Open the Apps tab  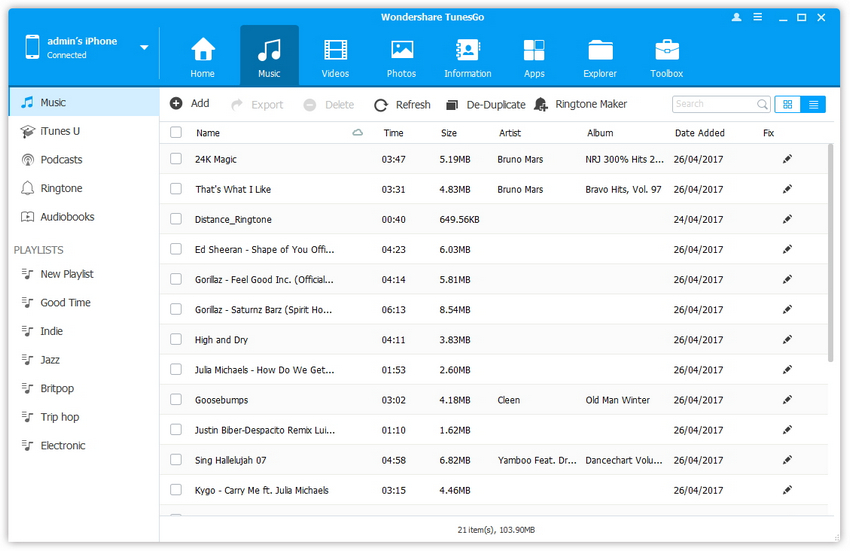534,57
